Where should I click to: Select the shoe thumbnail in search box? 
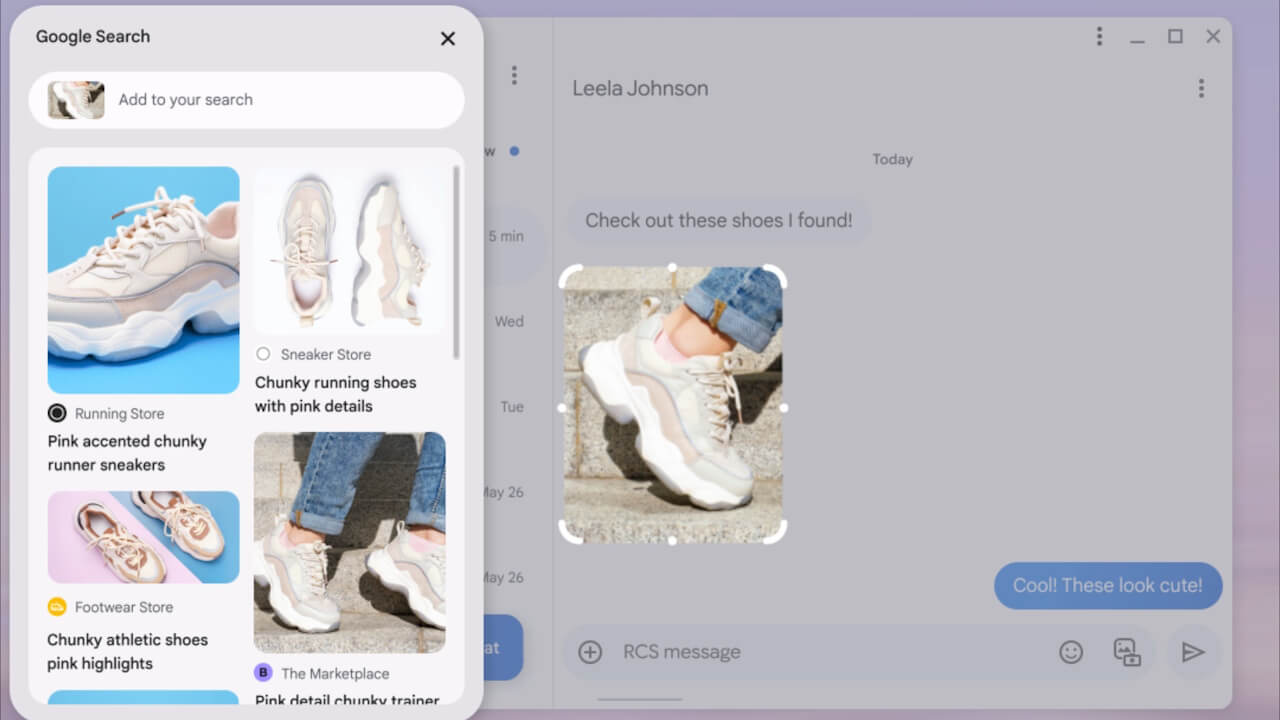pyautogui.click(x=76, y=100)
